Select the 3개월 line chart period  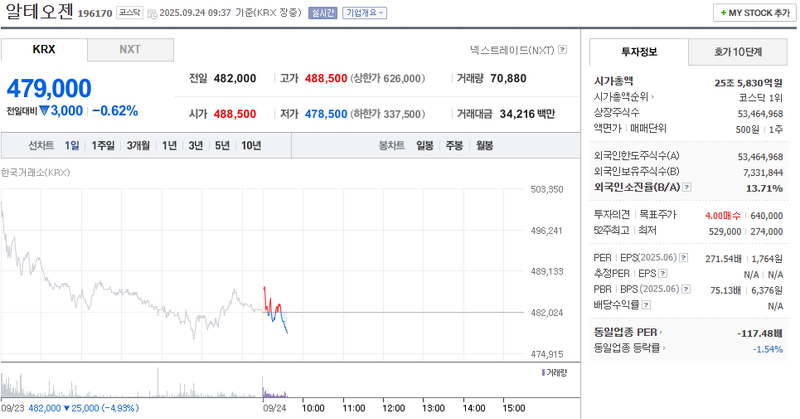click(138, 145)
